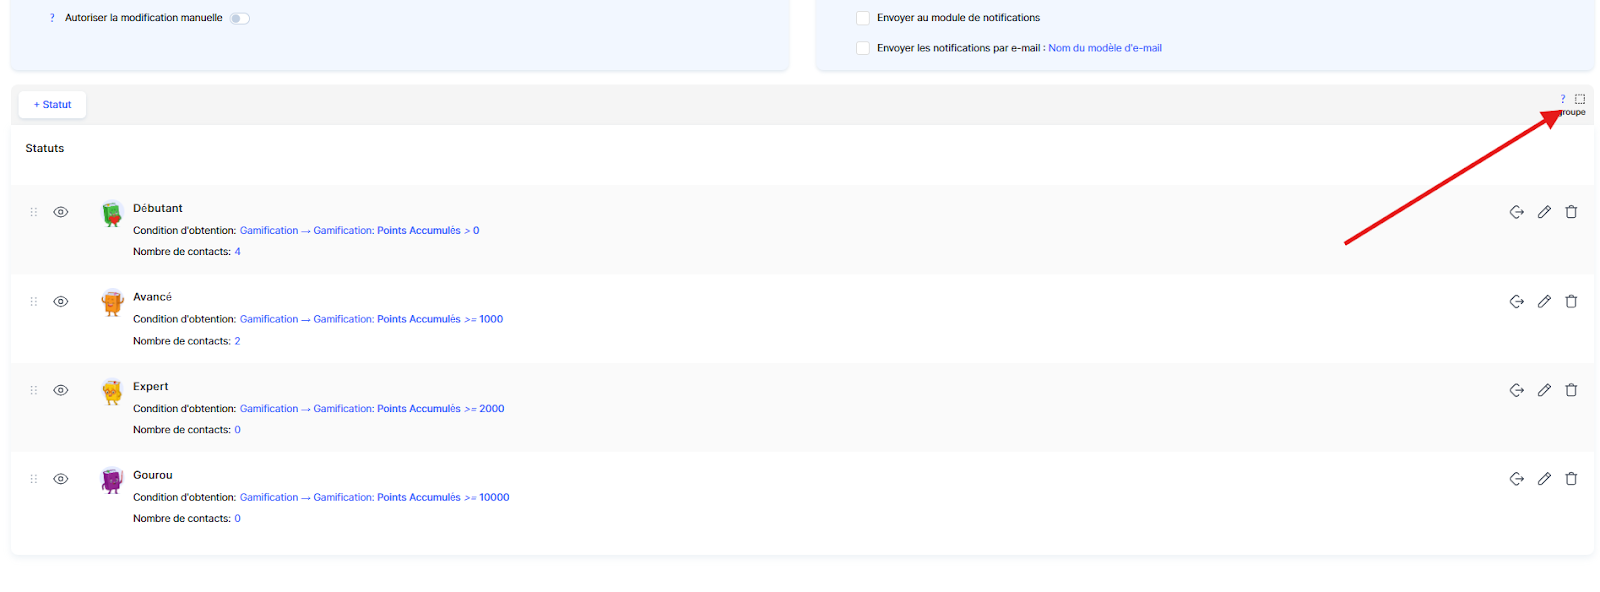Open Débutant condition Points Accumulés > 0
Image resolution: width=1600 pixels, height=592 pixels.
click(359, 231)
